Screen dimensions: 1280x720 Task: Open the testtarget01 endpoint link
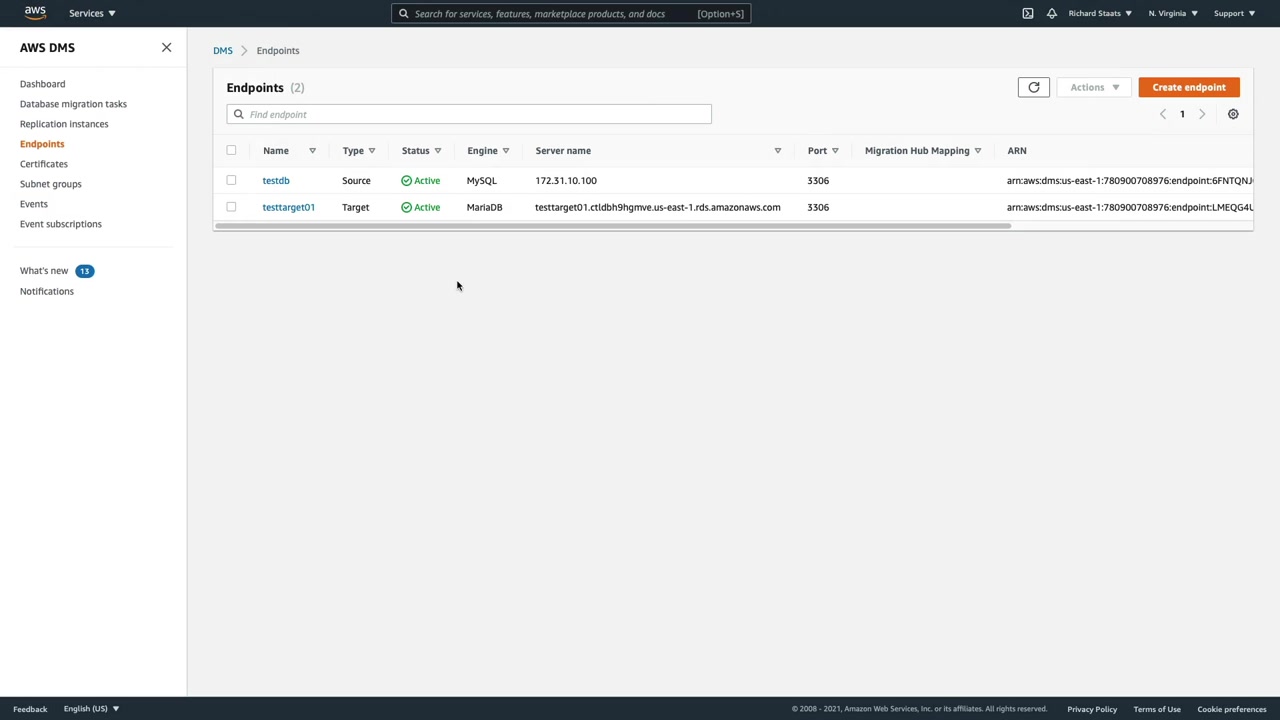288,207
